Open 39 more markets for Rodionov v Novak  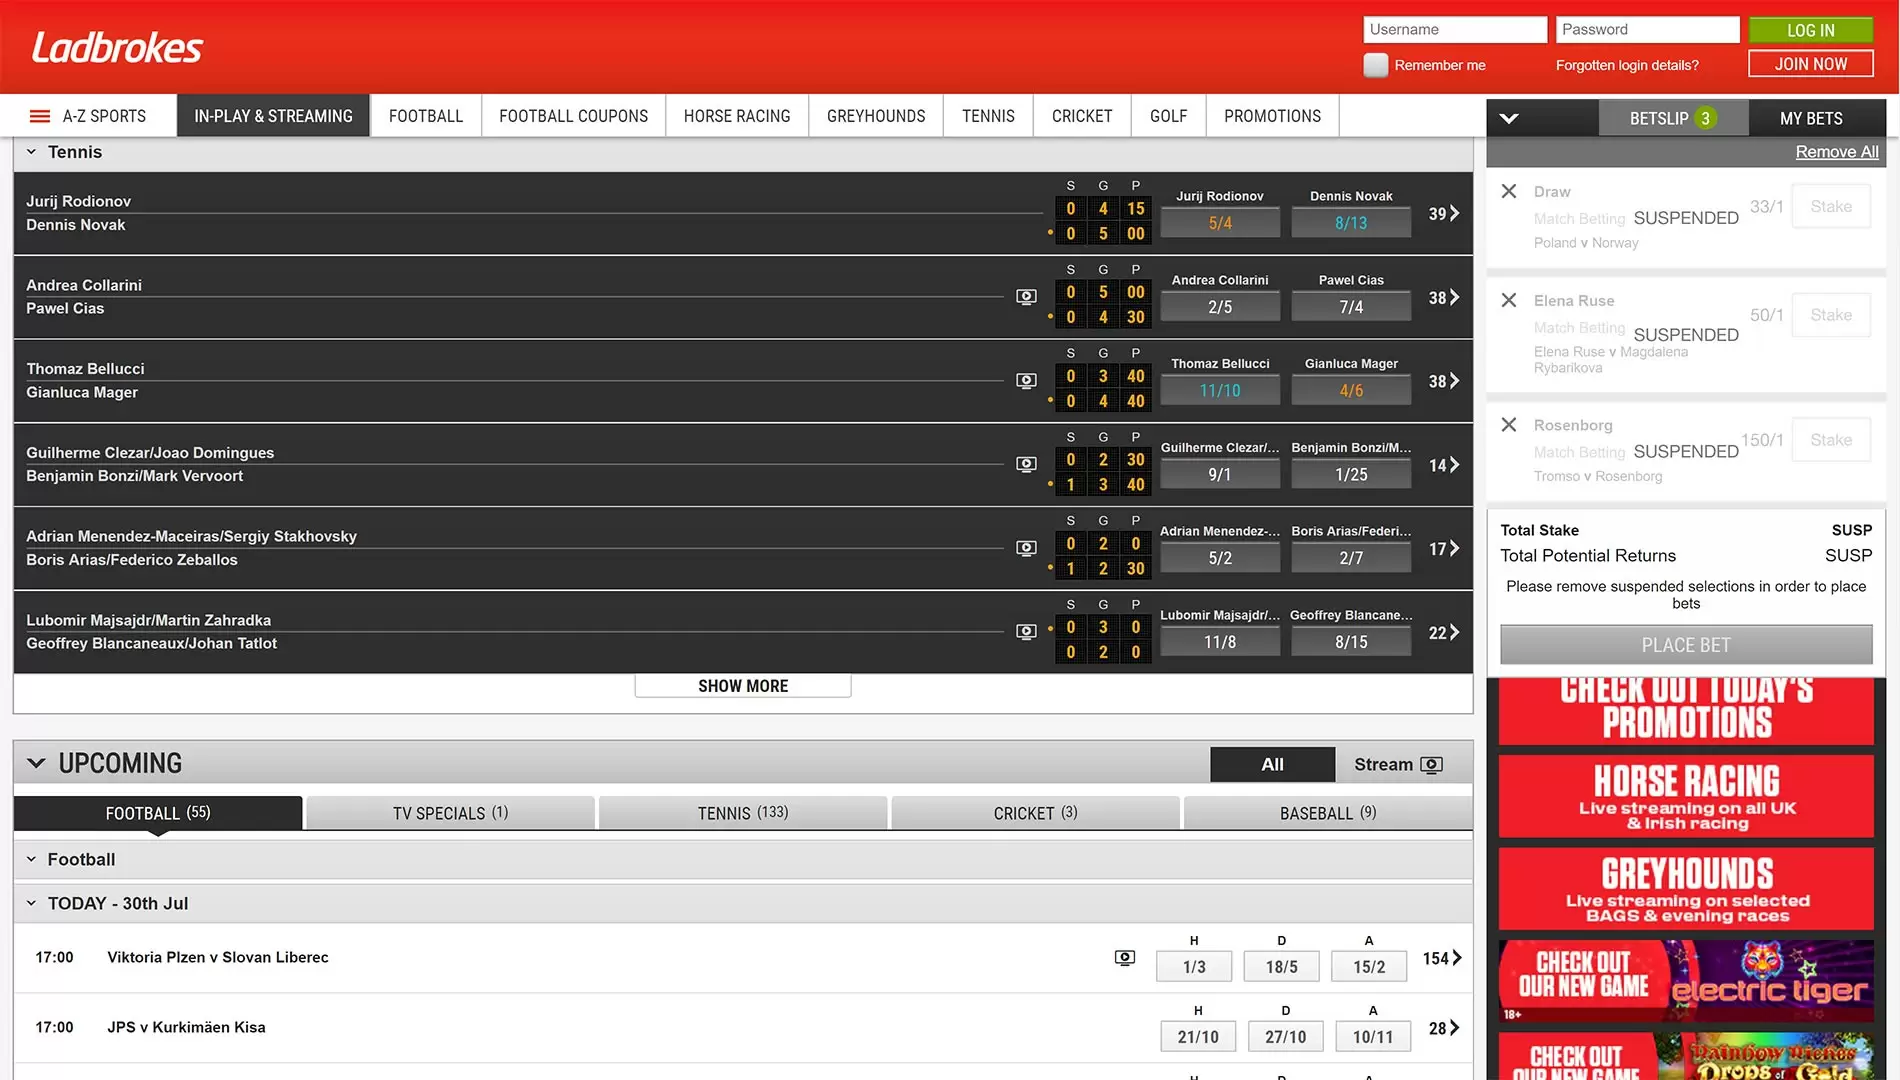(x=1444, y=214)
